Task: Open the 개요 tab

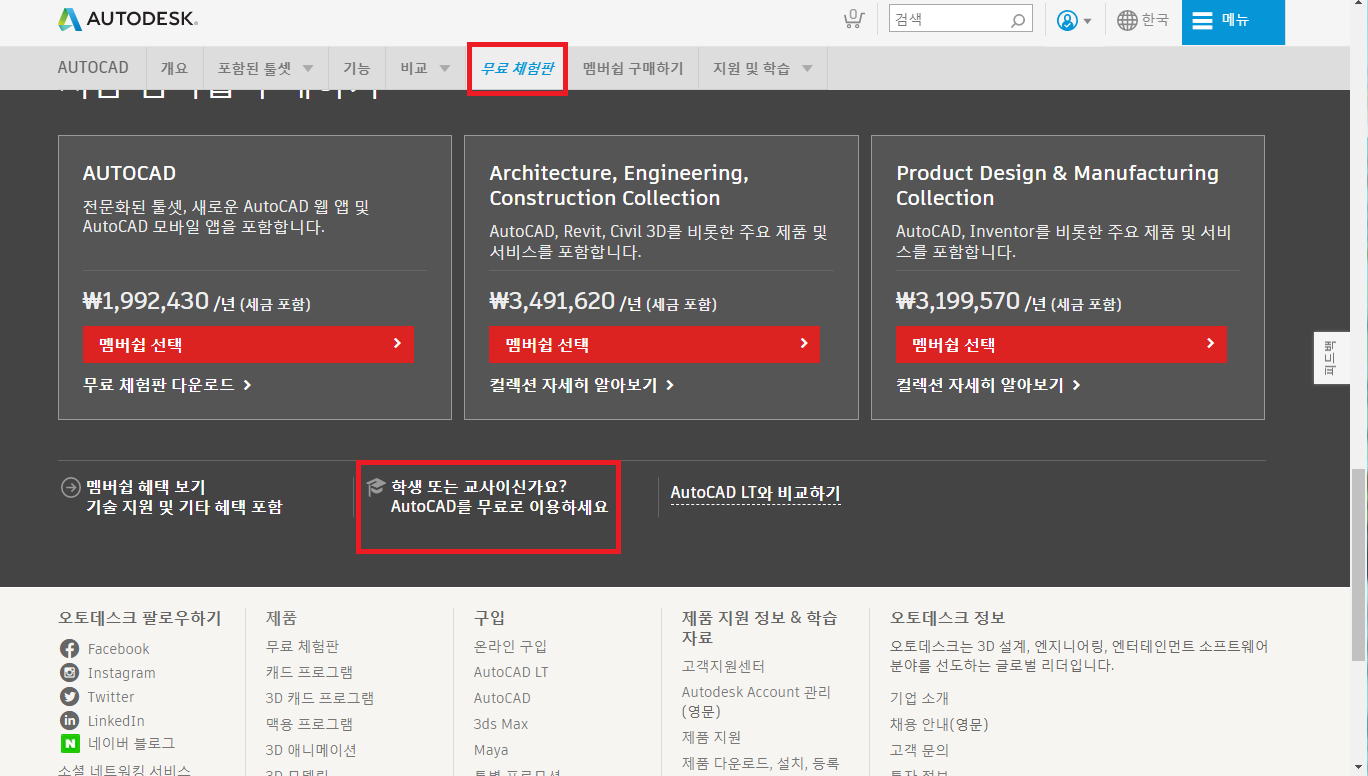Action: tap(174, 68)
